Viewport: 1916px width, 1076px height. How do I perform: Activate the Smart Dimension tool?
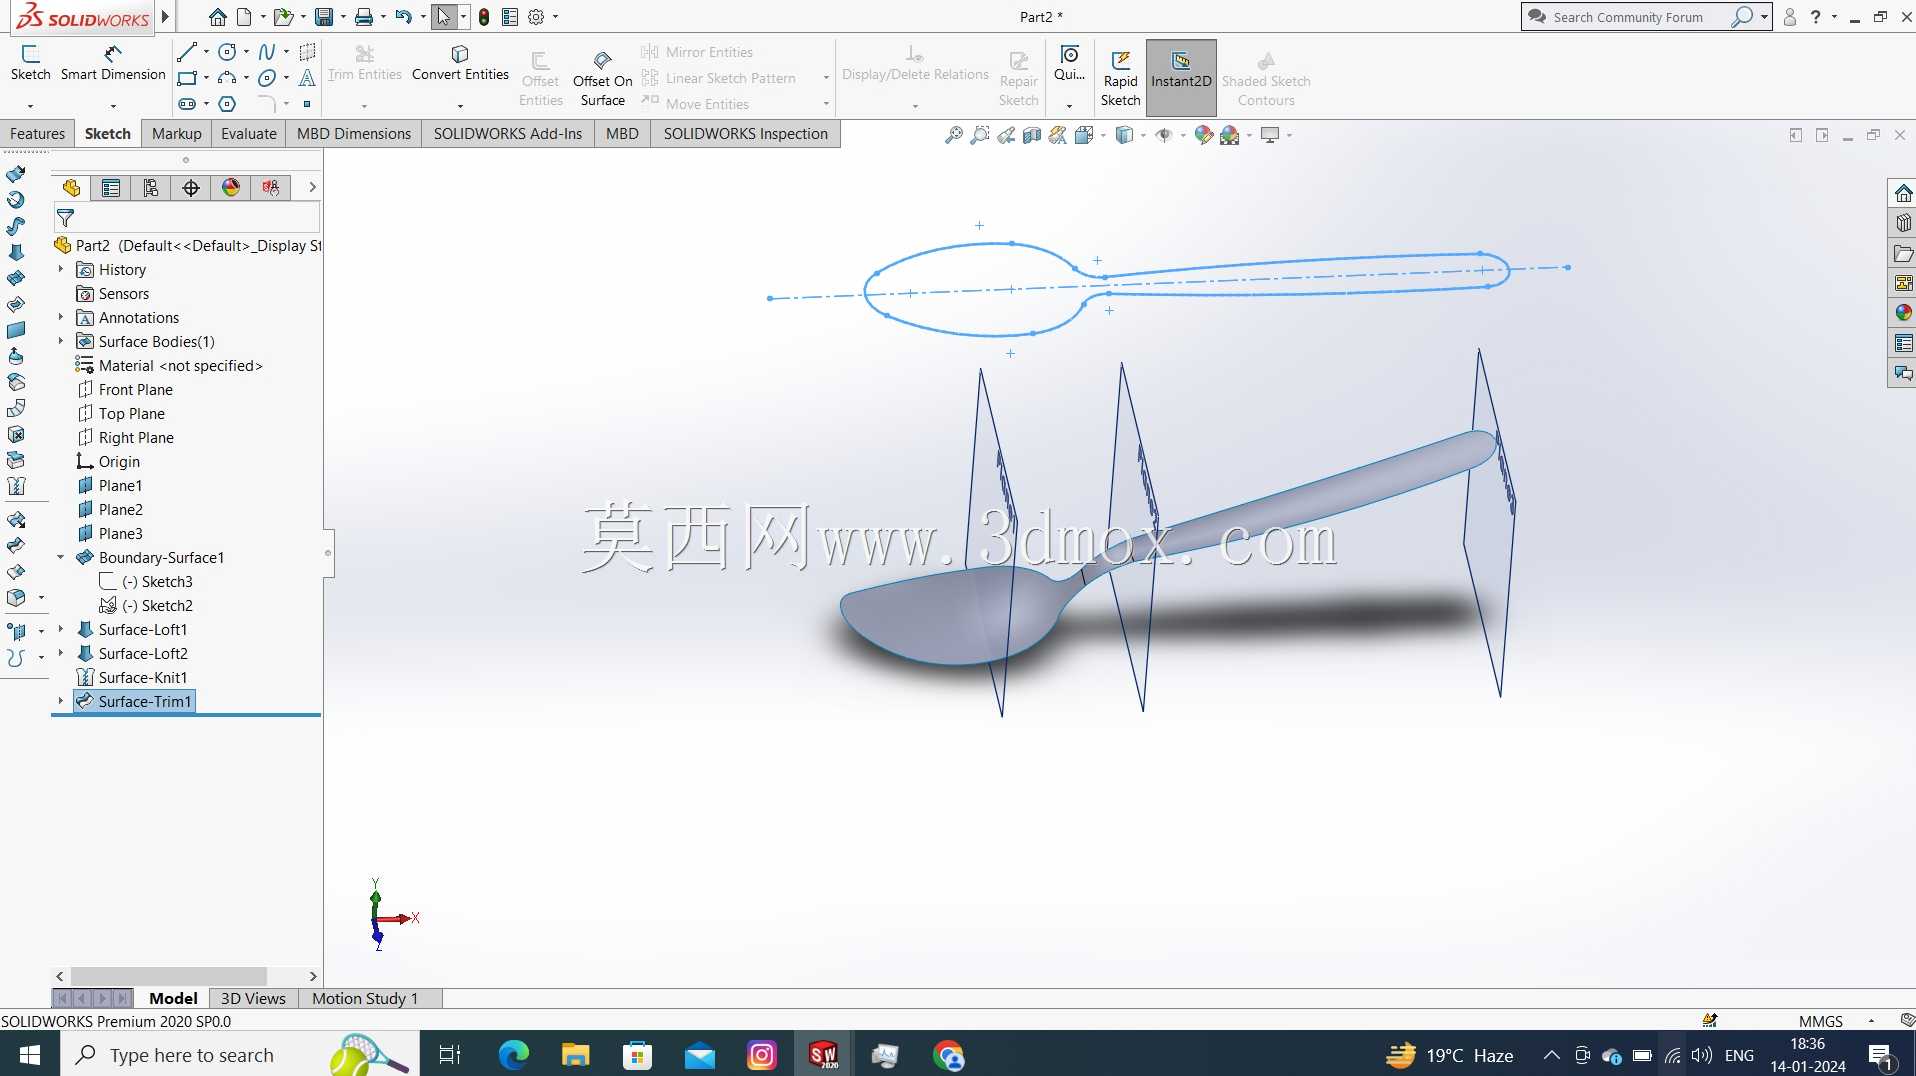(x=113, y=62)
